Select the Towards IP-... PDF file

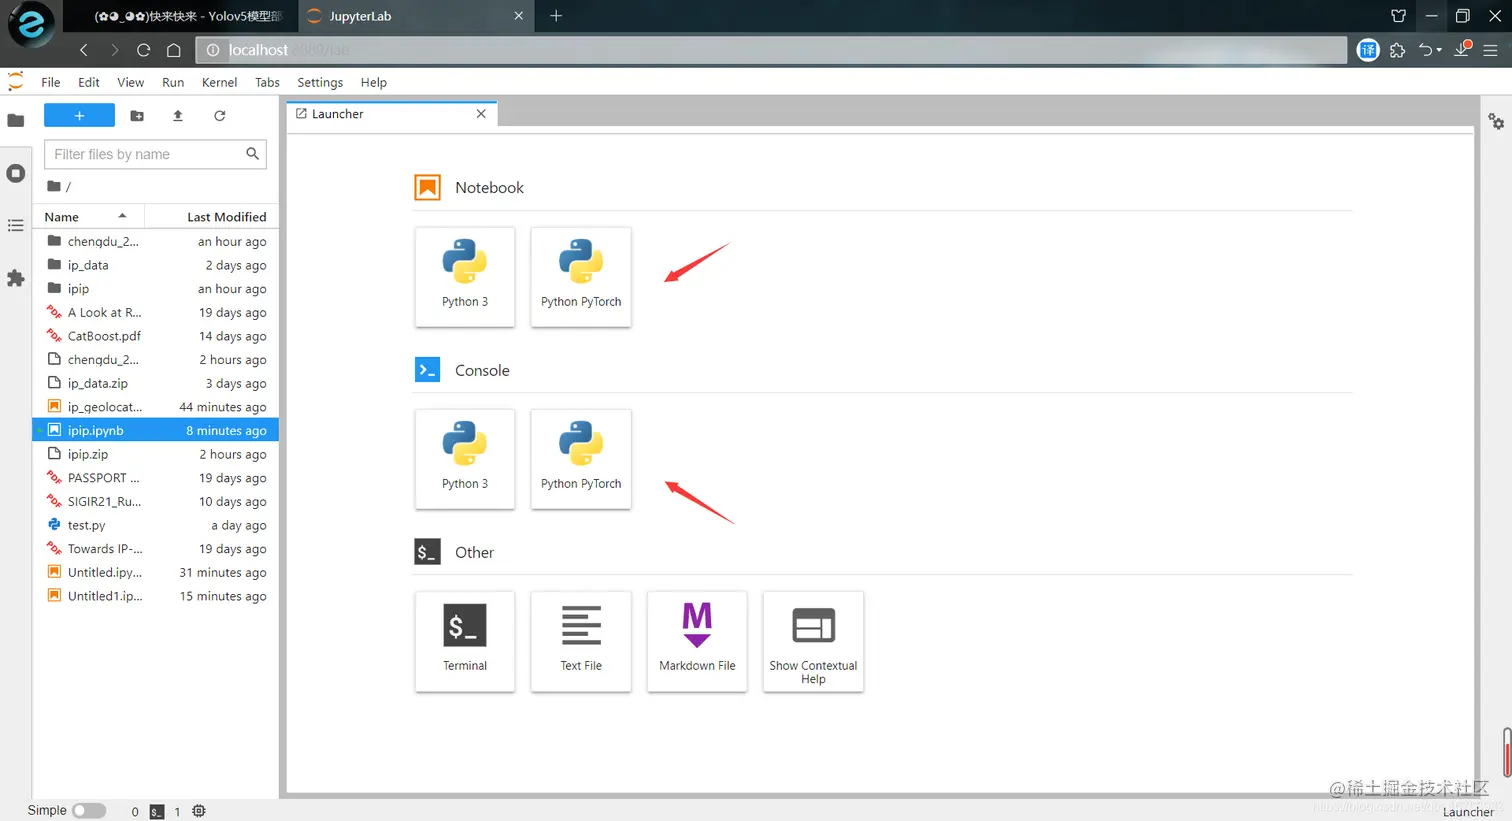pyautogui.click(x=156, y=549)
